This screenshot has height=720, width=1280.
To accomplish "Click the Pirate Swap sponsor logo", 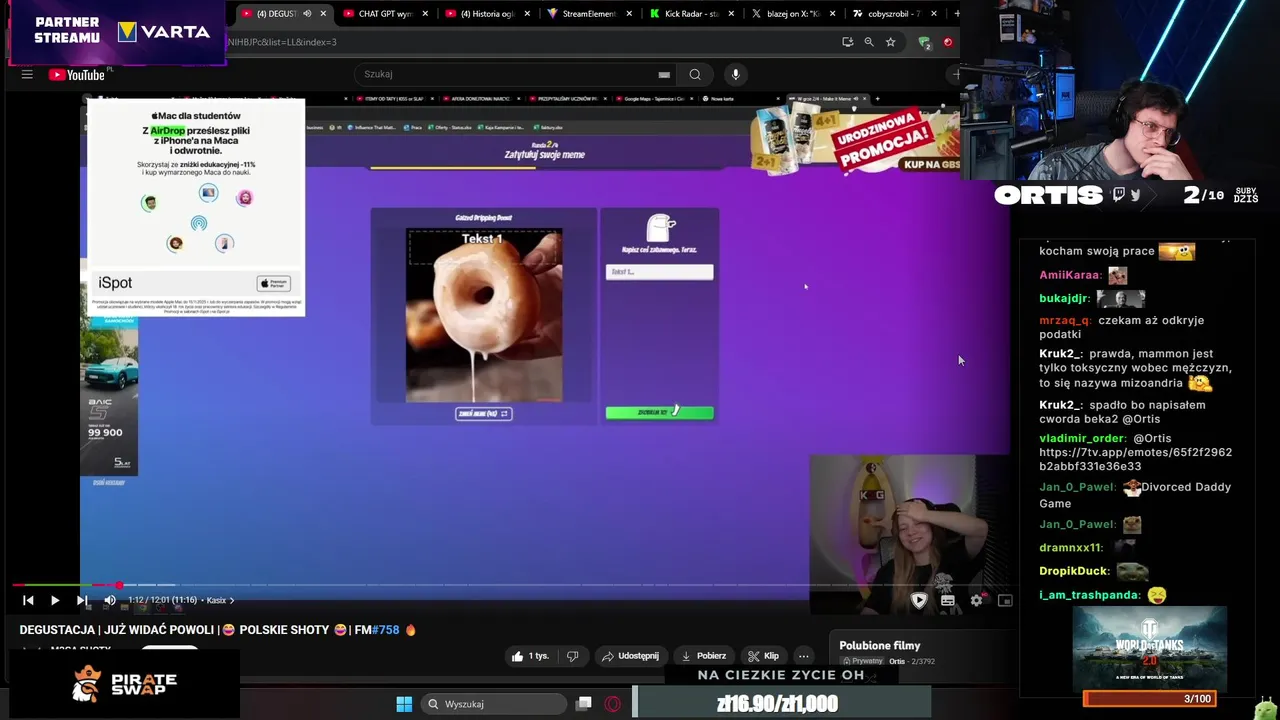I will [x=125, y=685].
